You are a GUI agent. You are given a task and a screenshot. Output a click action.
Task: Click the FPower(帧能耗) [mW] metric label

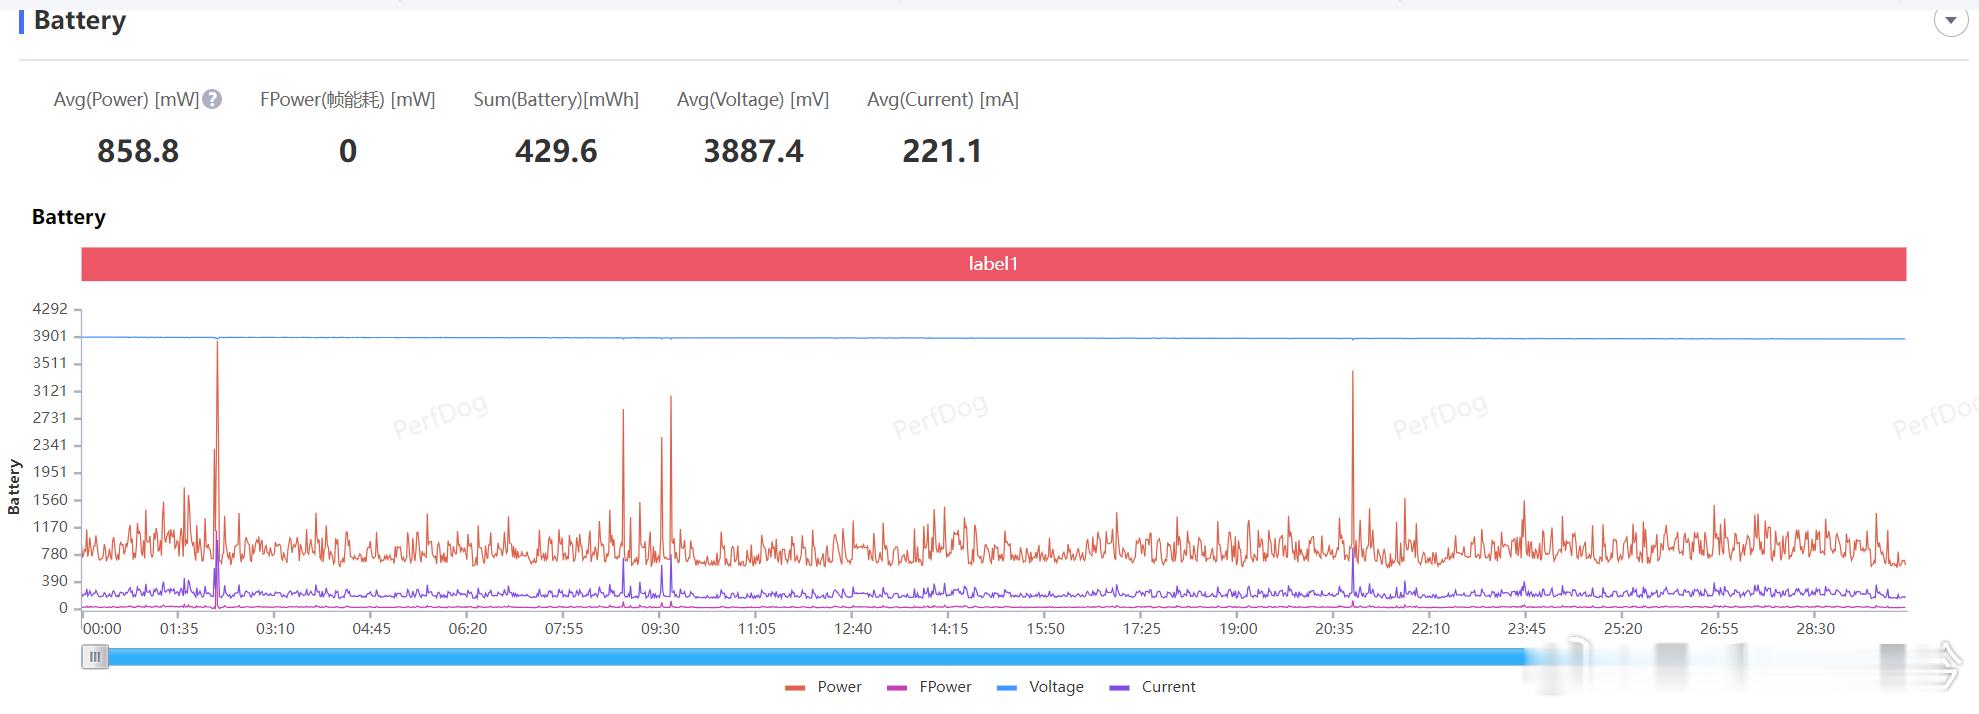tap(348, 100)
